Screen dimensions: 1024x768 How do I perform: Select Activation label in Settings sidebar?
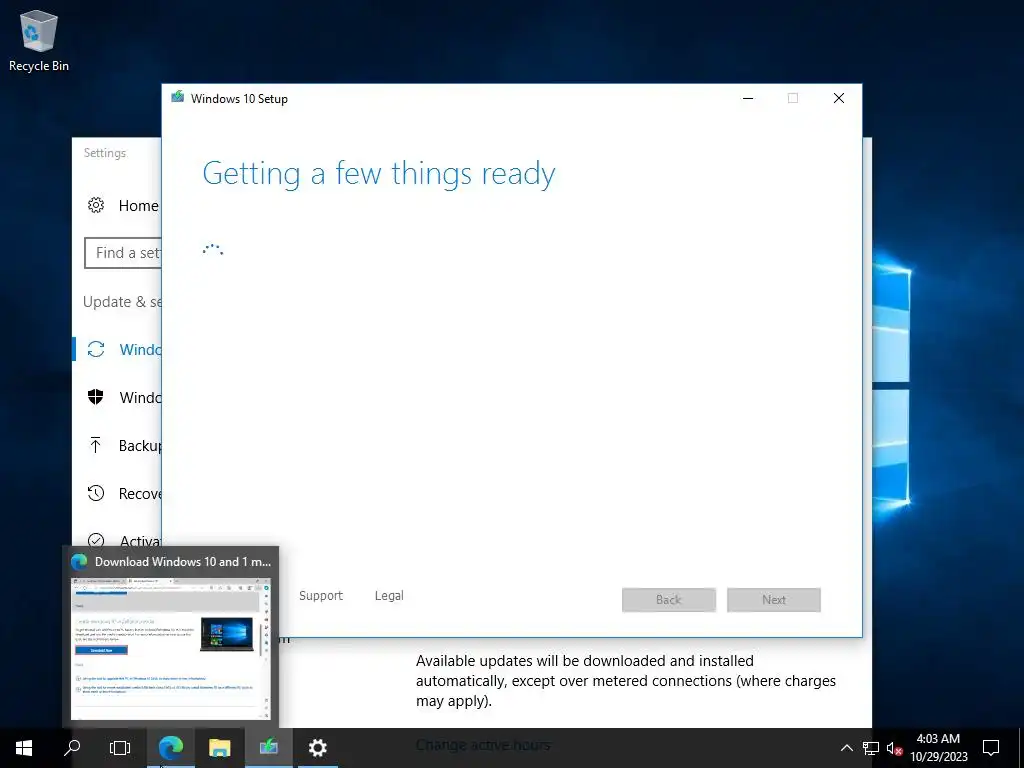pyautogui.click(x=140, y=541)
